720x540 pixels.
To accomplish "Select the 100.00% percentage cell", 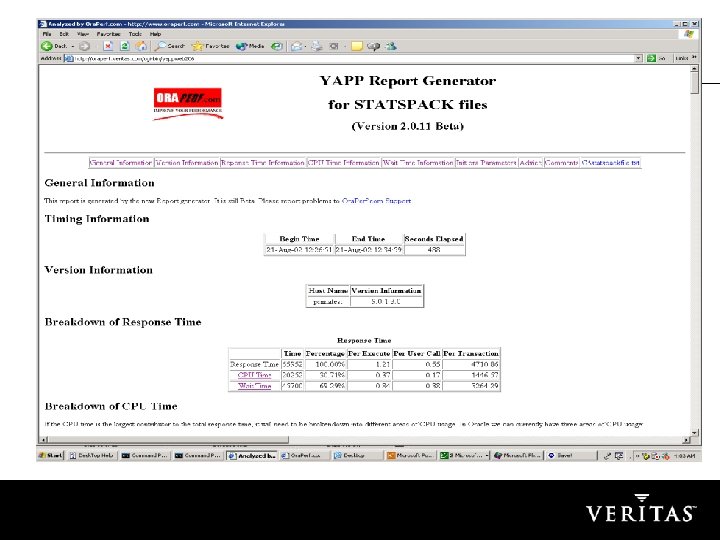I will [325, 364].
